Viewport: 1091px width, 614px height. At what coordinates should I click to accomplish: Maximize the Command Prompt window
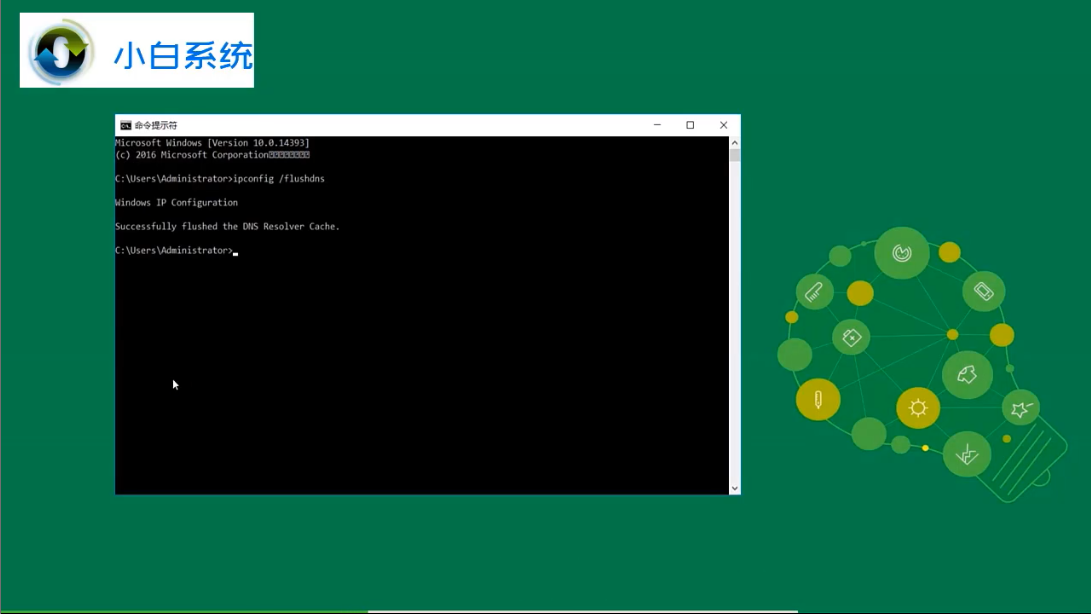click(x=690, y=125)
